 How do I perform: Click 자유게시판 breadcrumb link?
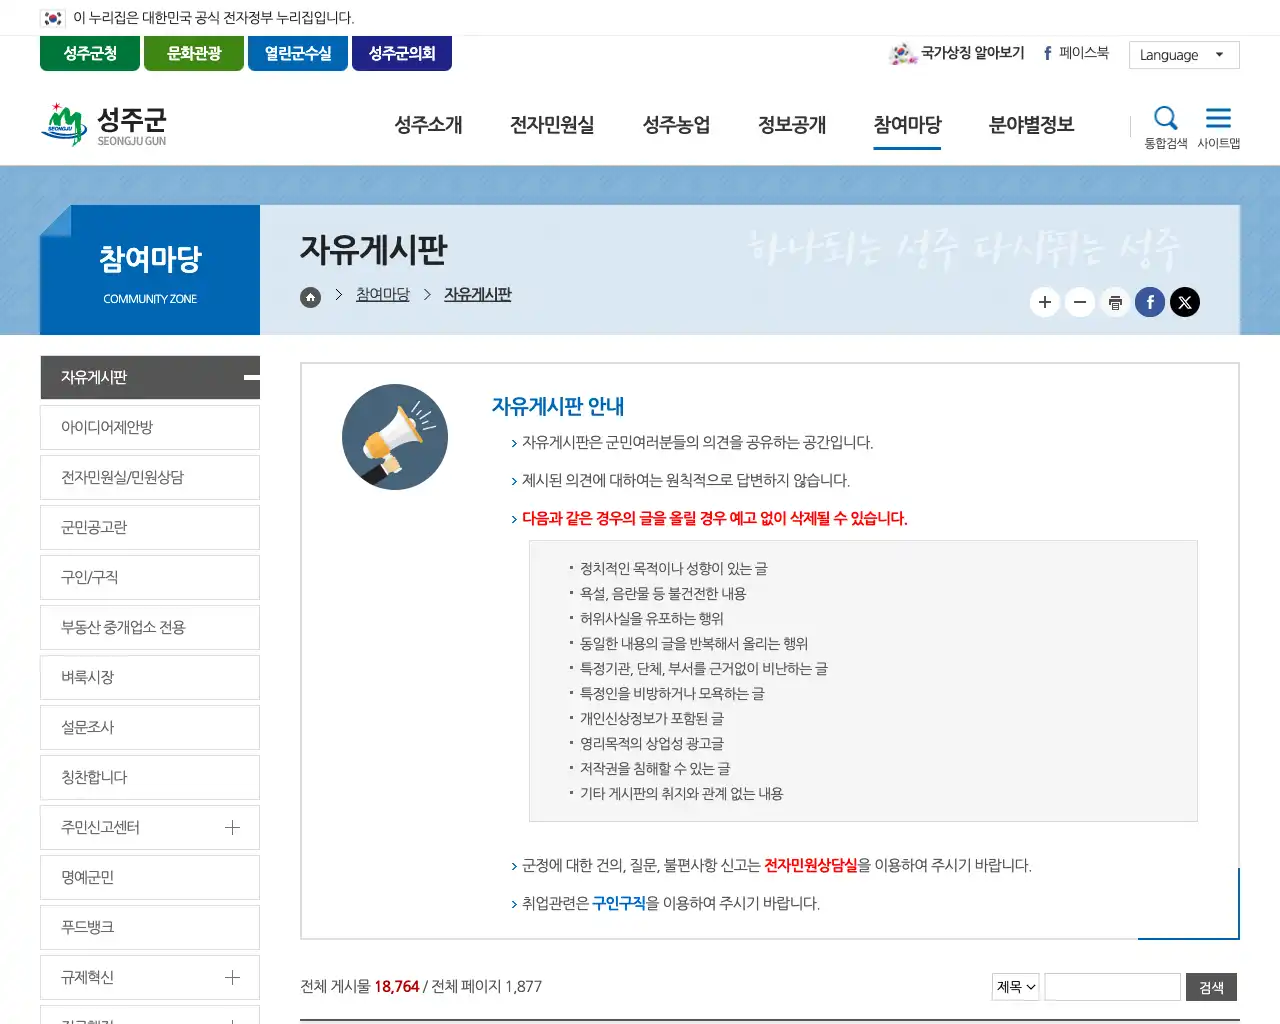[478, 294]
